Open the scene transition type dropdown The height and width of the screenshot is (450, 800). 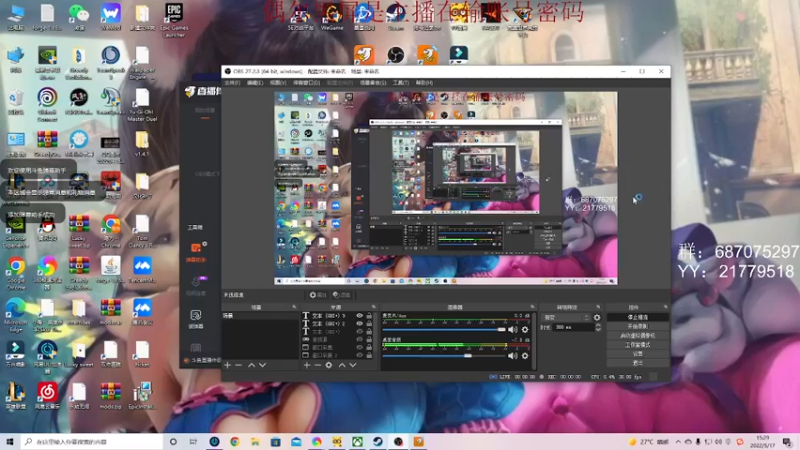pyautogui.click(x=565, y=317)
